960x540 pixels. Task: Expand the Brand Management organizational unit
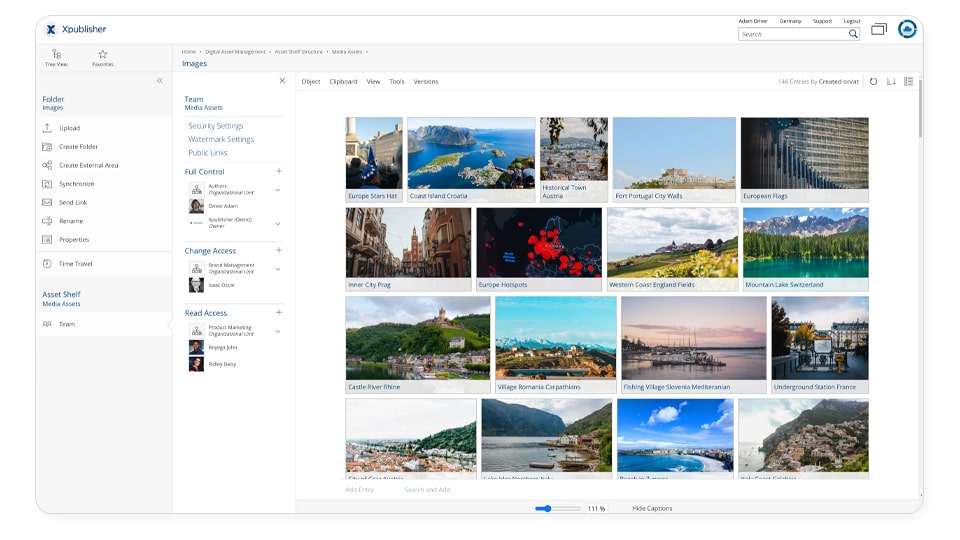tap(278, 269)
